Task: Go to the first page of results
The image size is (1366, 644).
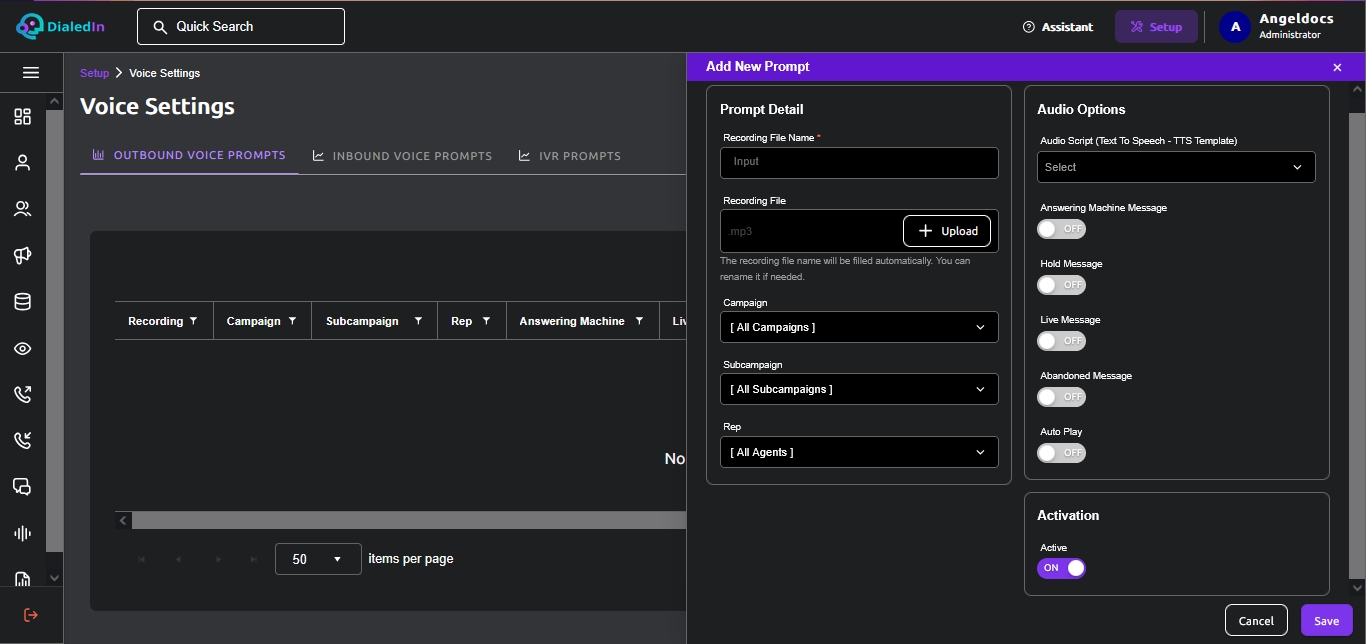Action: pos(142,559)
